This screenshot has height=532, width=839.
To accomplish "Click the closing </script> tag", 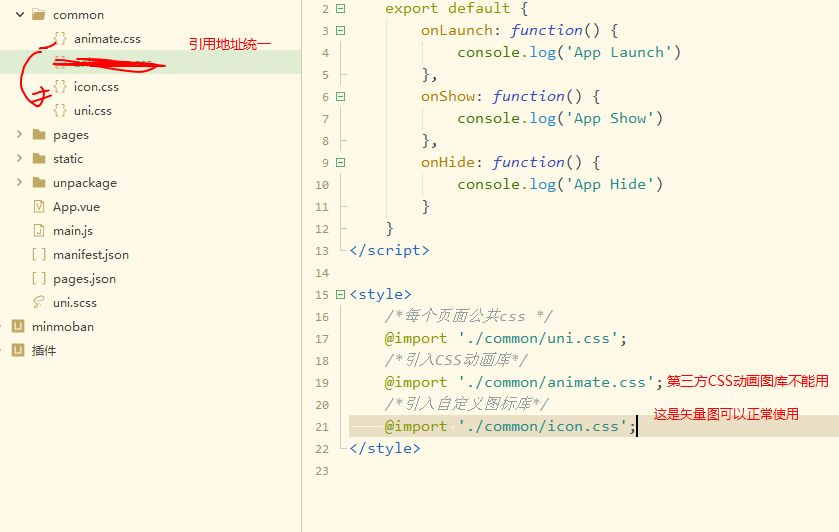I will click(390, 250).
